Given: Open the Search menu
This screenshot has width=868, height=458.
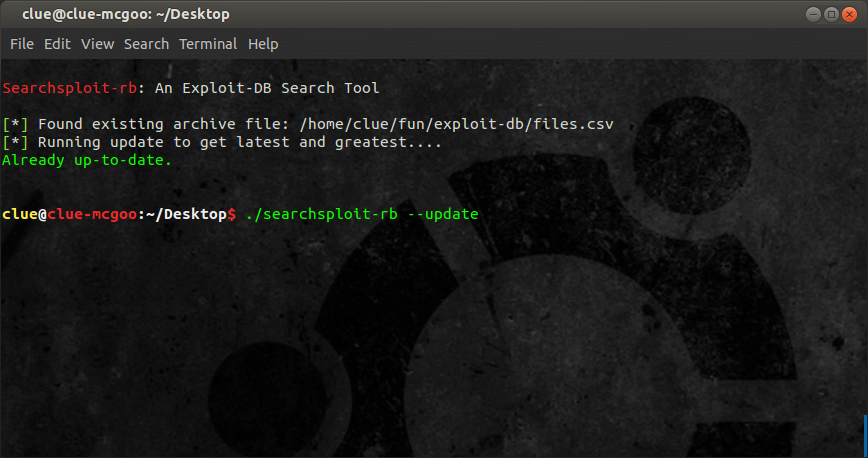Looking at the screenshot, I should click(146, 44).
